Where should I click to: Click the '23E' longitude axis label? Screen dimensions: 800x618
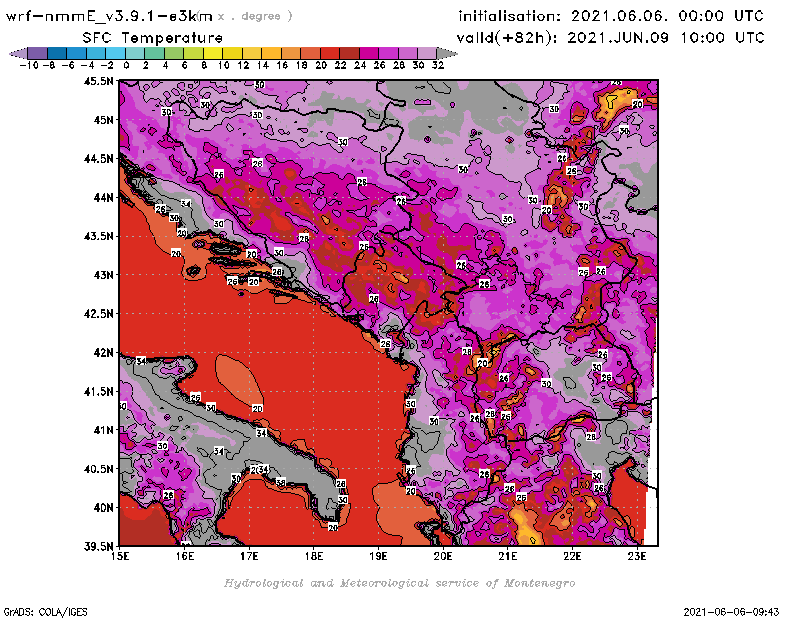point(637,556)
